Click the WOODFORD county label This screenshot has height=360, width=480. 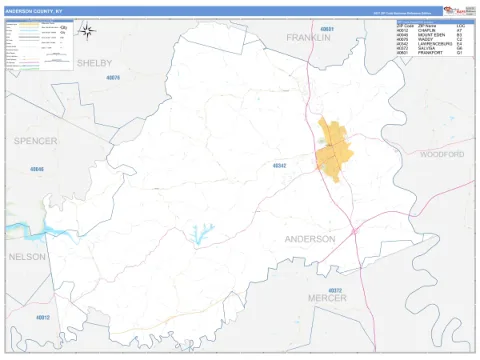442,154
